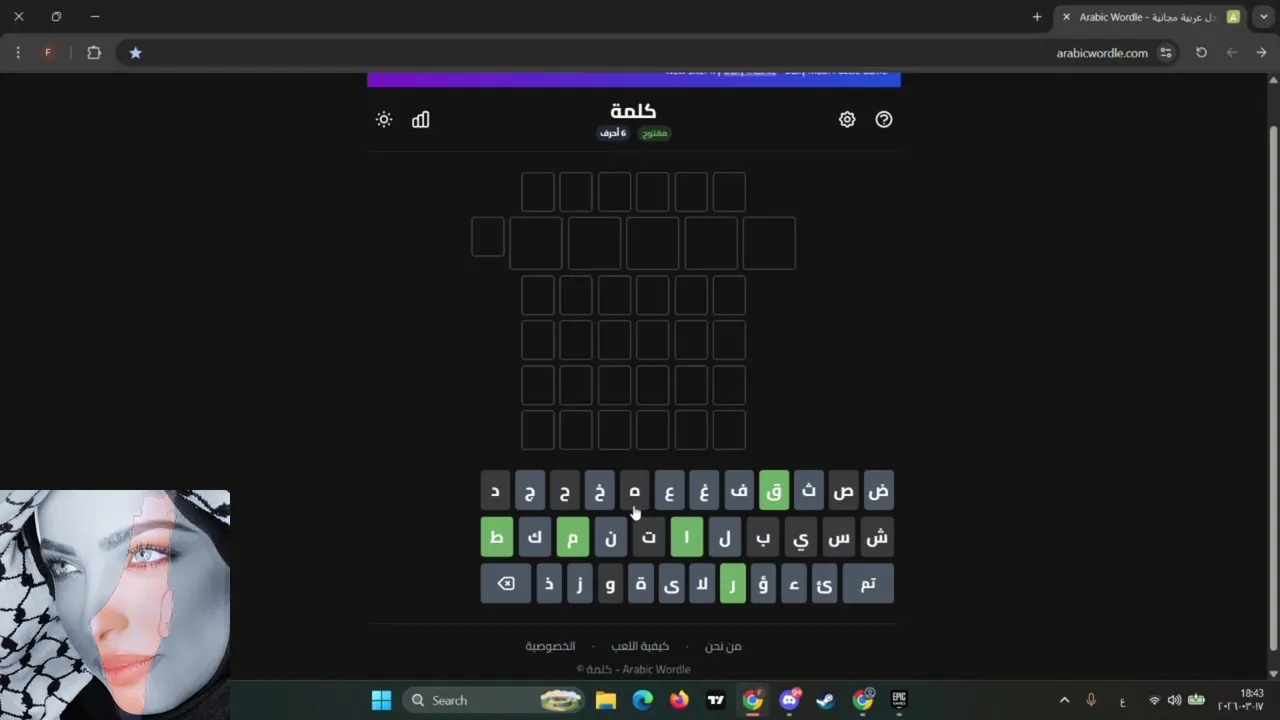Open Steam from the taskbar
This screenshot has width=1280, height=720.
pyautogui.click(x=826, y=700)
